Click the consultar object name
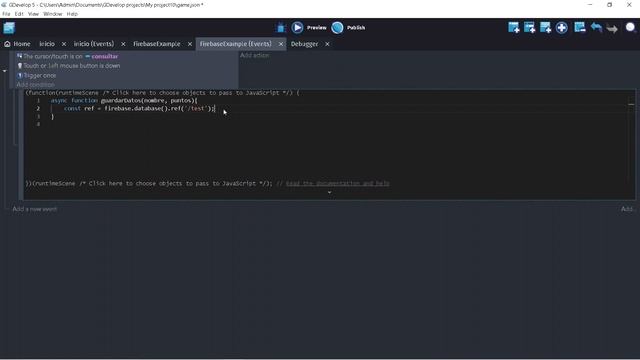Image resolution: width=640 pixels, height=360 pixels. pyautogui.click(x=104, y=56)
